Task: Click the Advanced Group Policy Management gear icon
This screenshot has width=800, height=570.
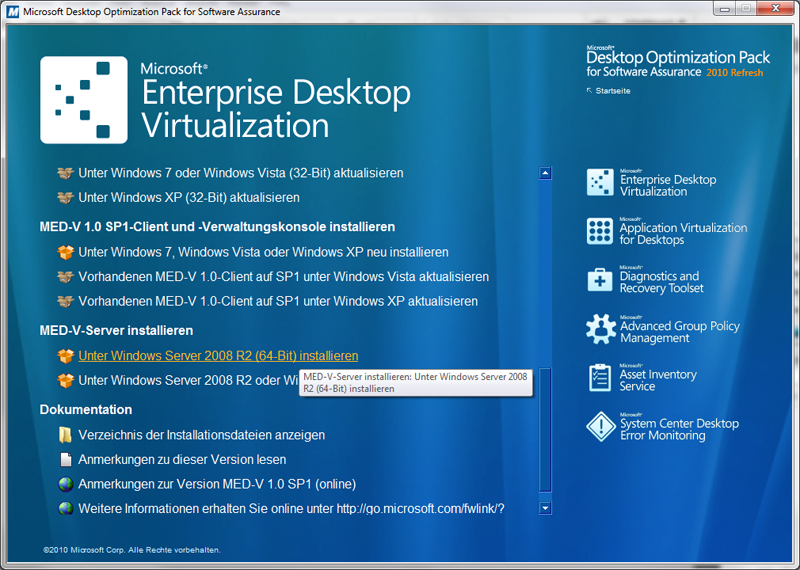Action: [600, 329]
